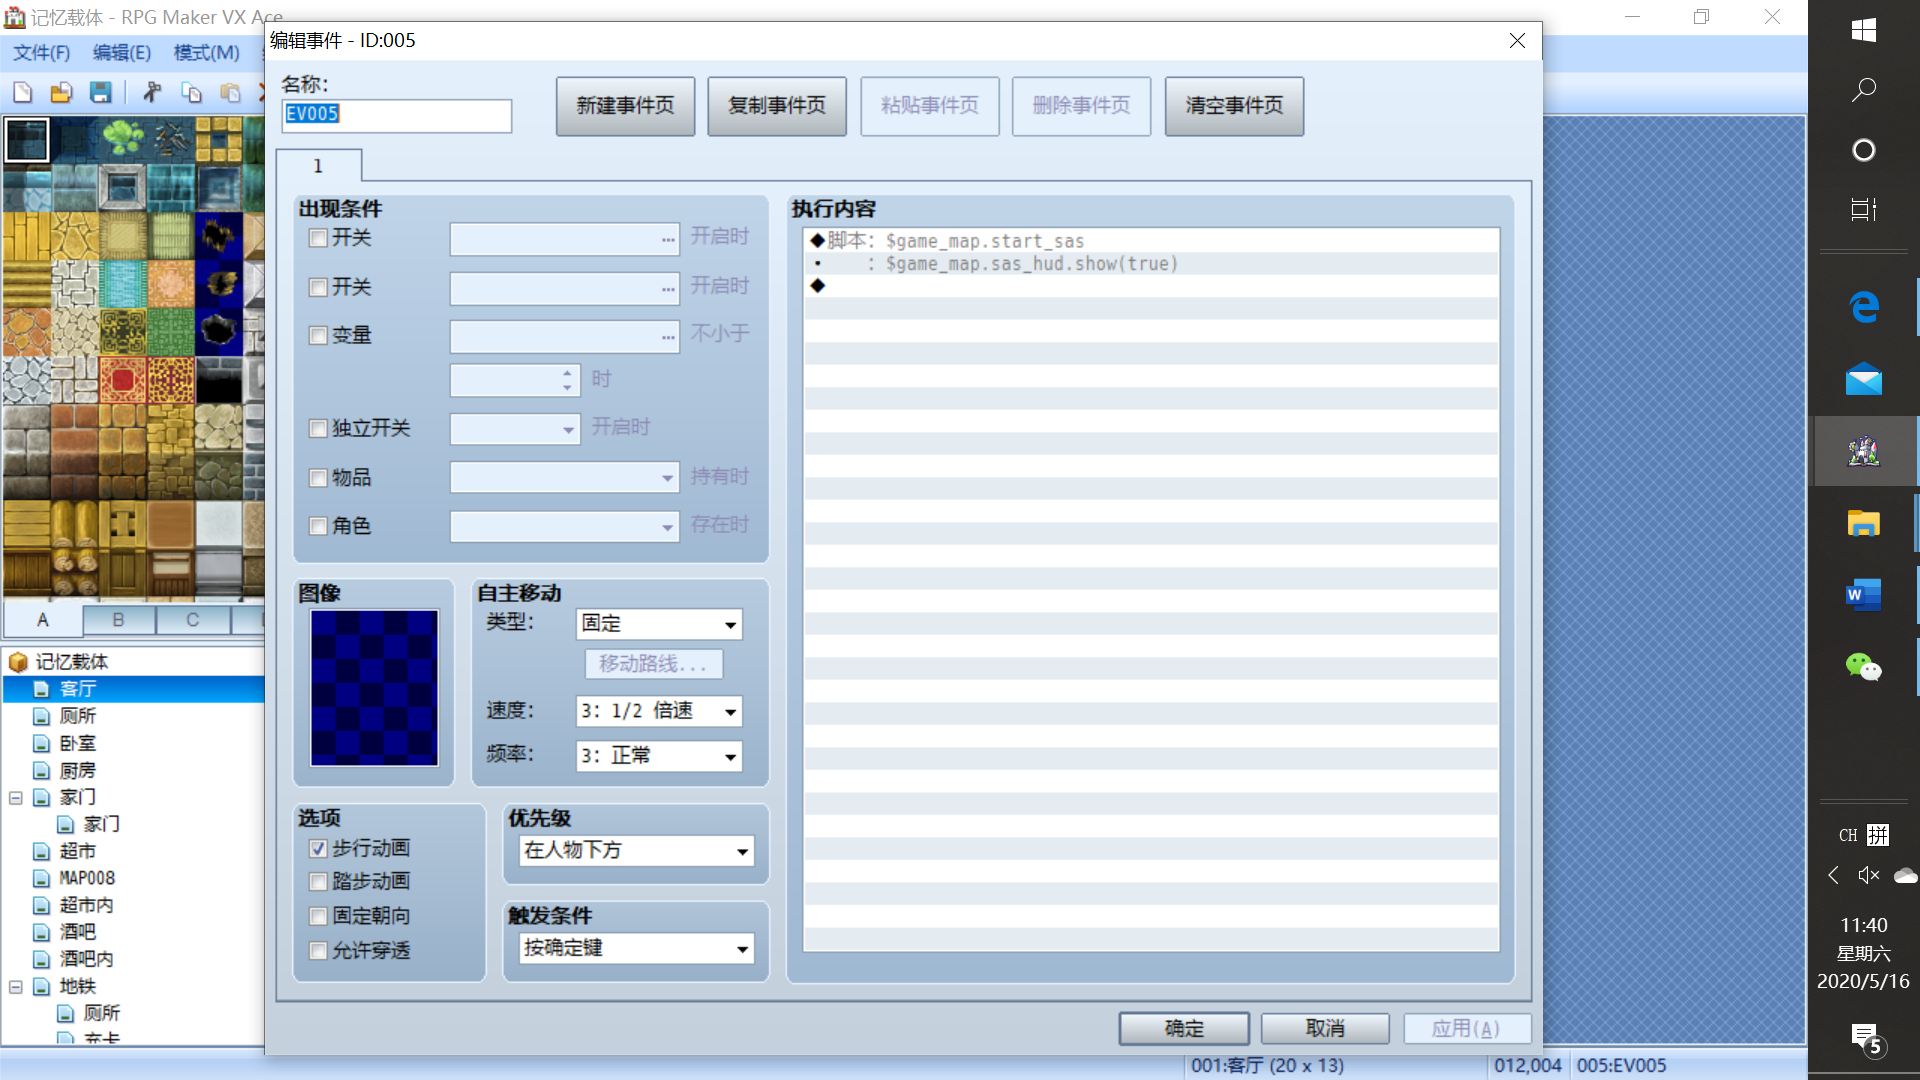Open the 类型 movement type dropdown
Viewport: 1920px width, 1080px height.
[659, 624]
